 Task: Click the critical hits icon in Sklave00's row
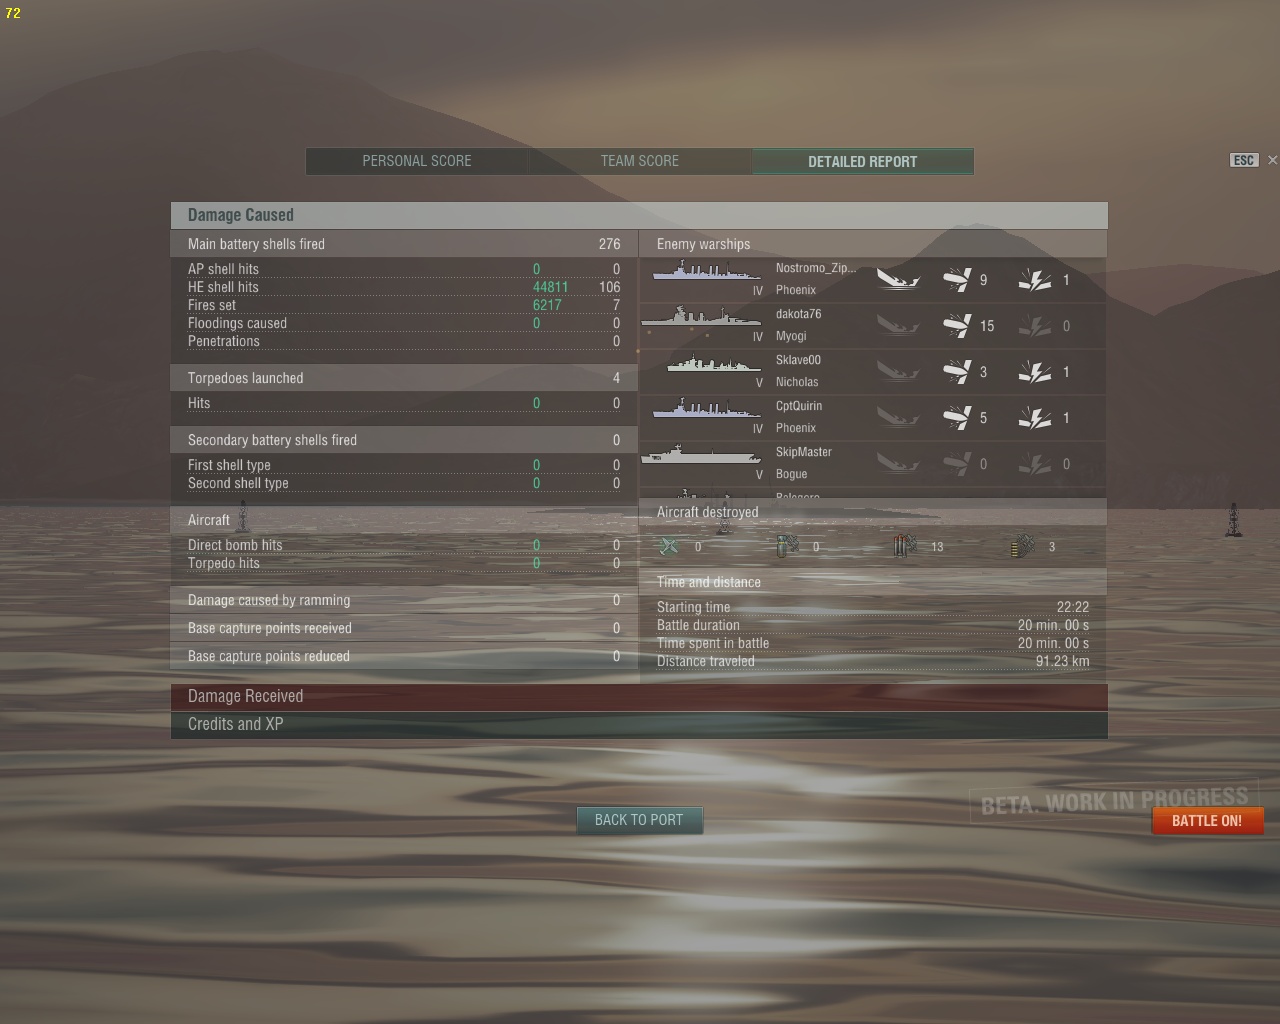[x=1035, y=372]
